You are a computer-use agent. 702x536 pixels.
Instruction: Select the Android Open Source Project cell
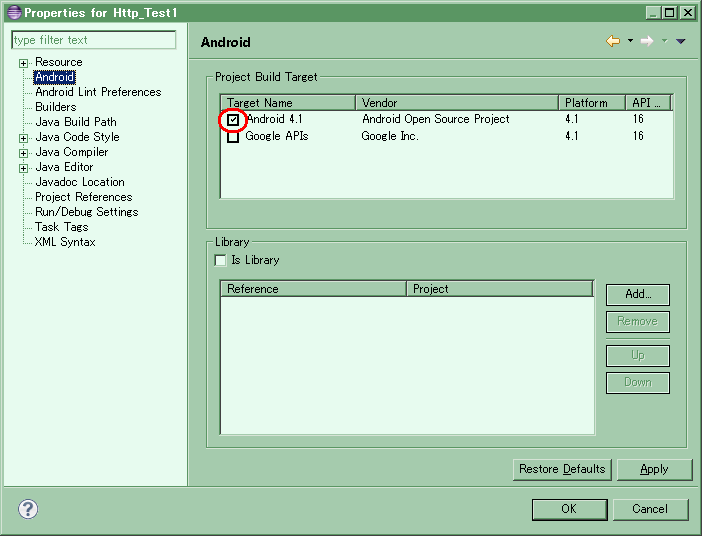(436, 119)
